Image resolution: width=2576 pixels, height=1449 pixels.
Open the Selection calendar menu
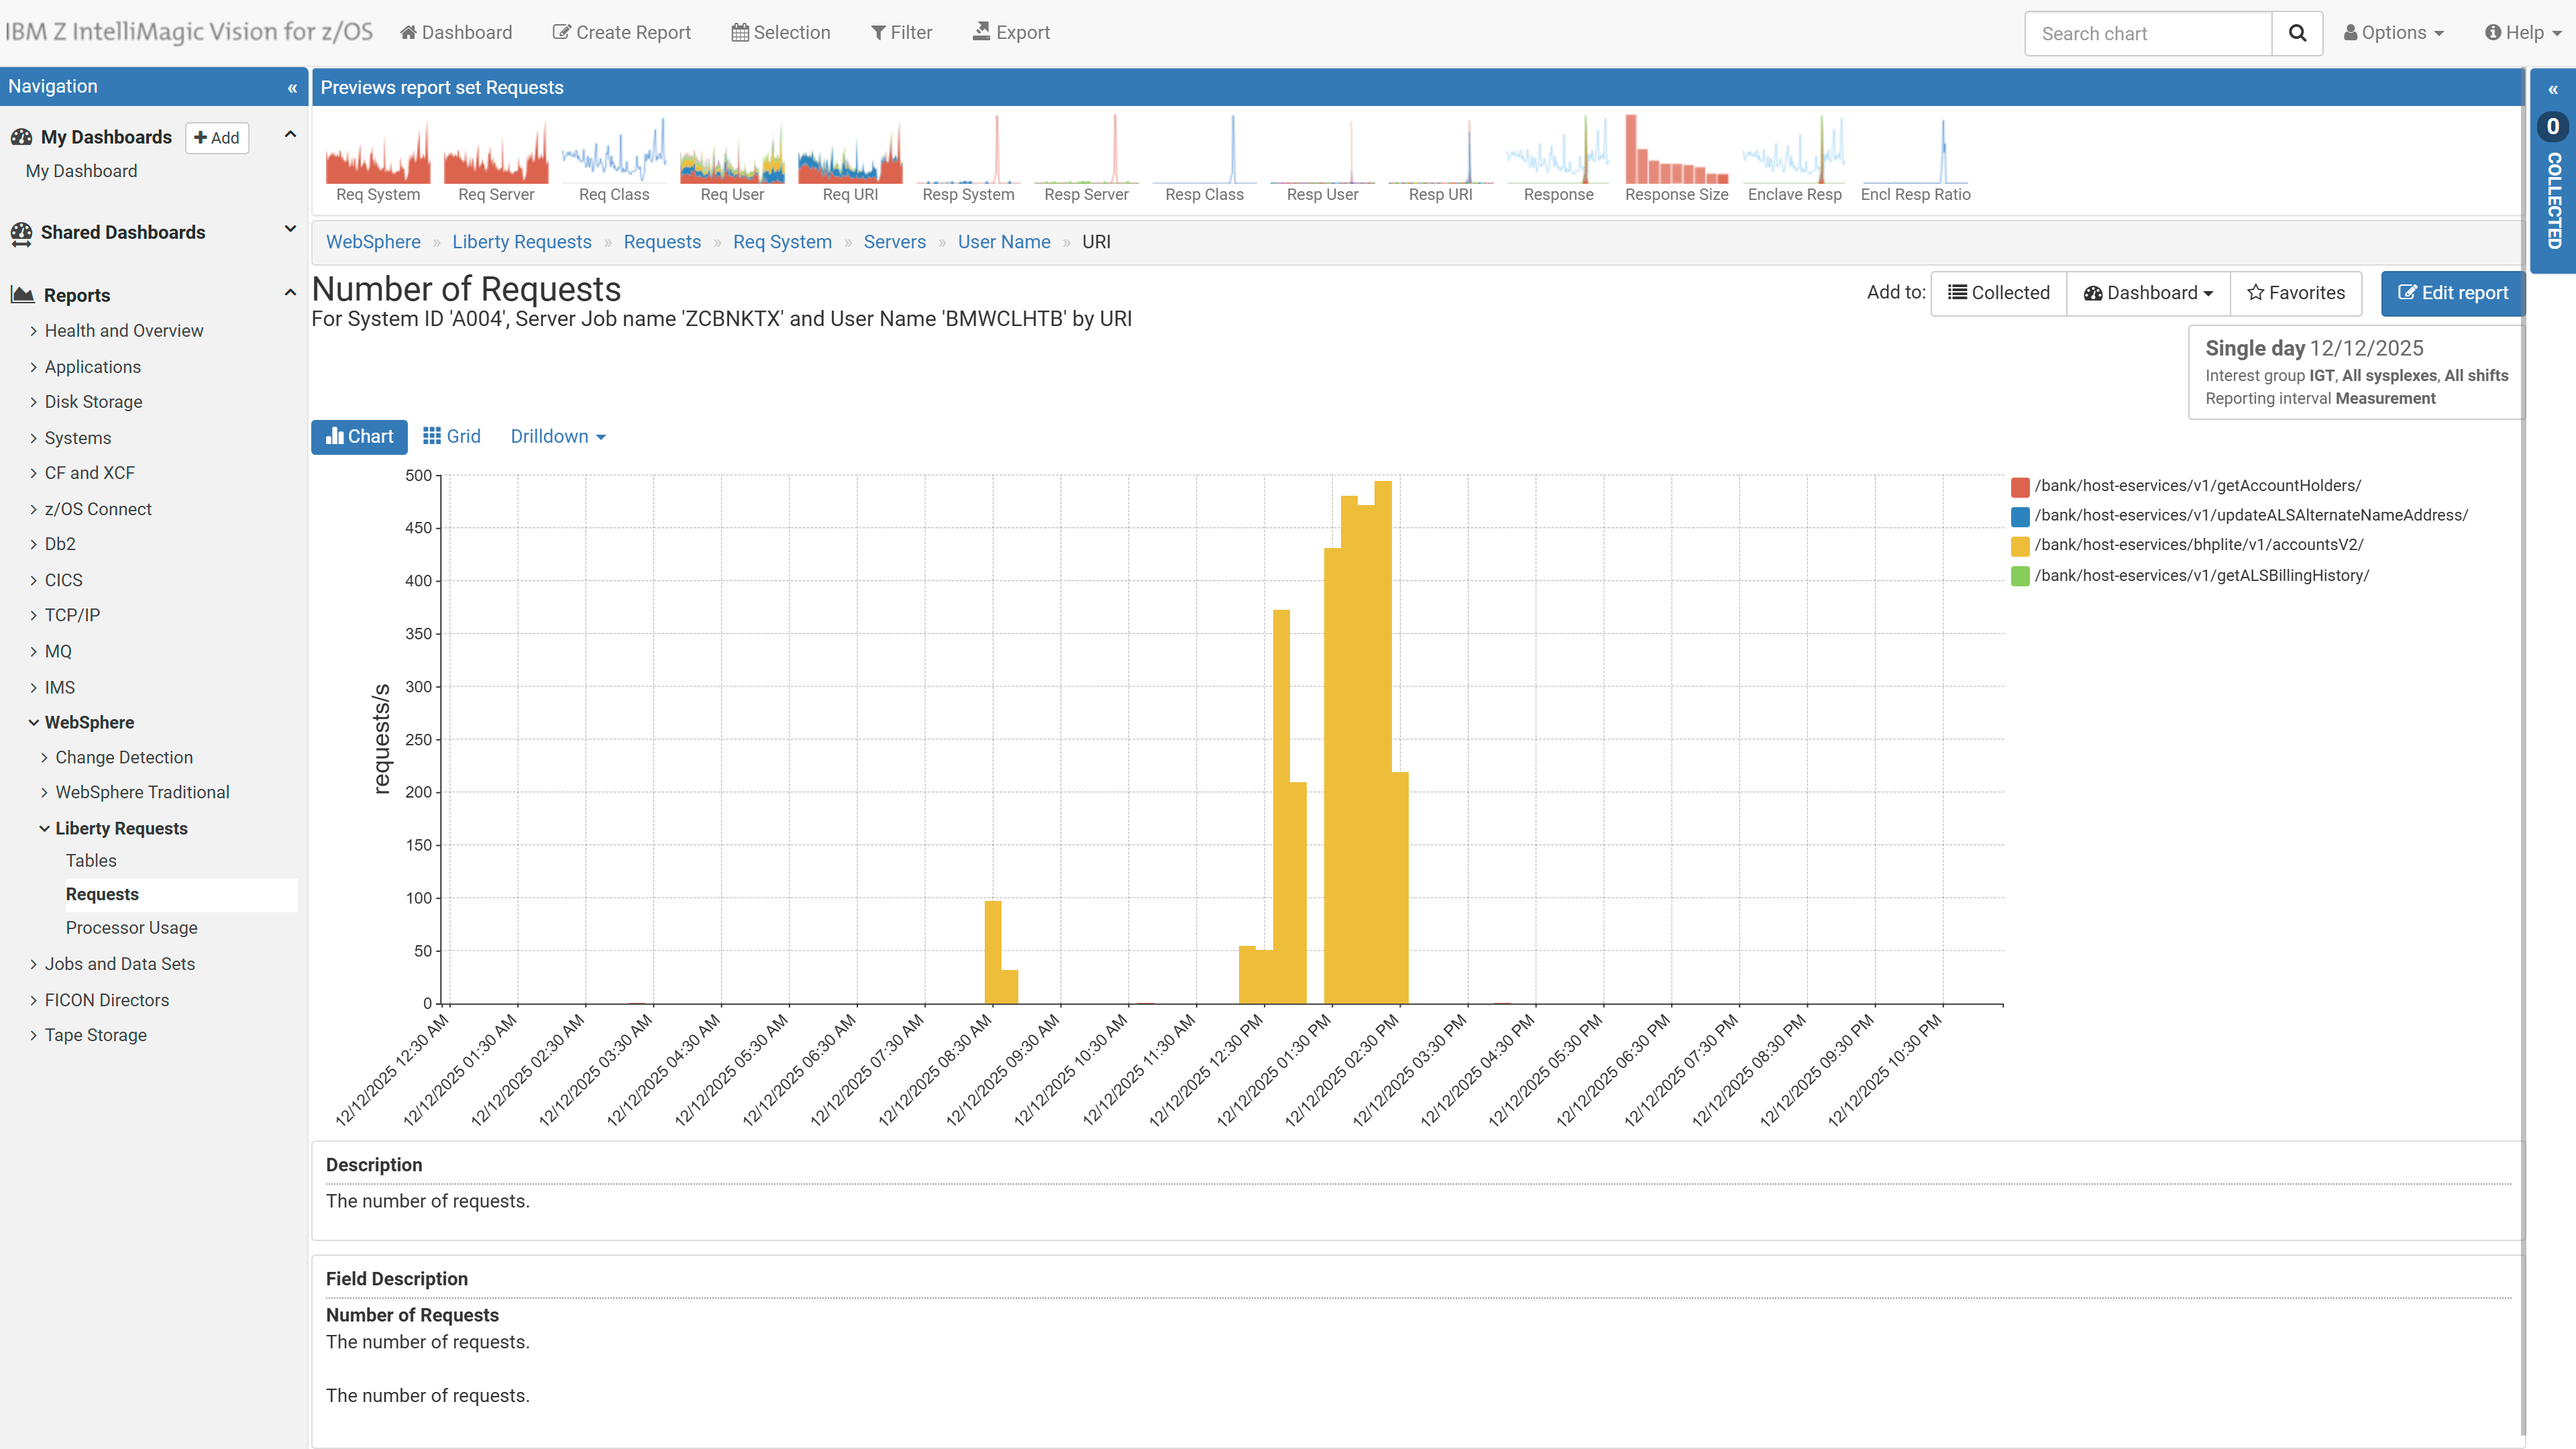(781, 32)
